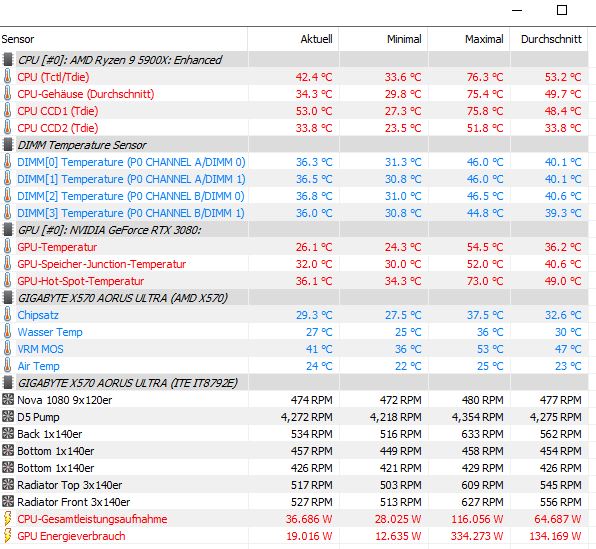Select the GPU Energieverbrauch label

pos(71,536)
